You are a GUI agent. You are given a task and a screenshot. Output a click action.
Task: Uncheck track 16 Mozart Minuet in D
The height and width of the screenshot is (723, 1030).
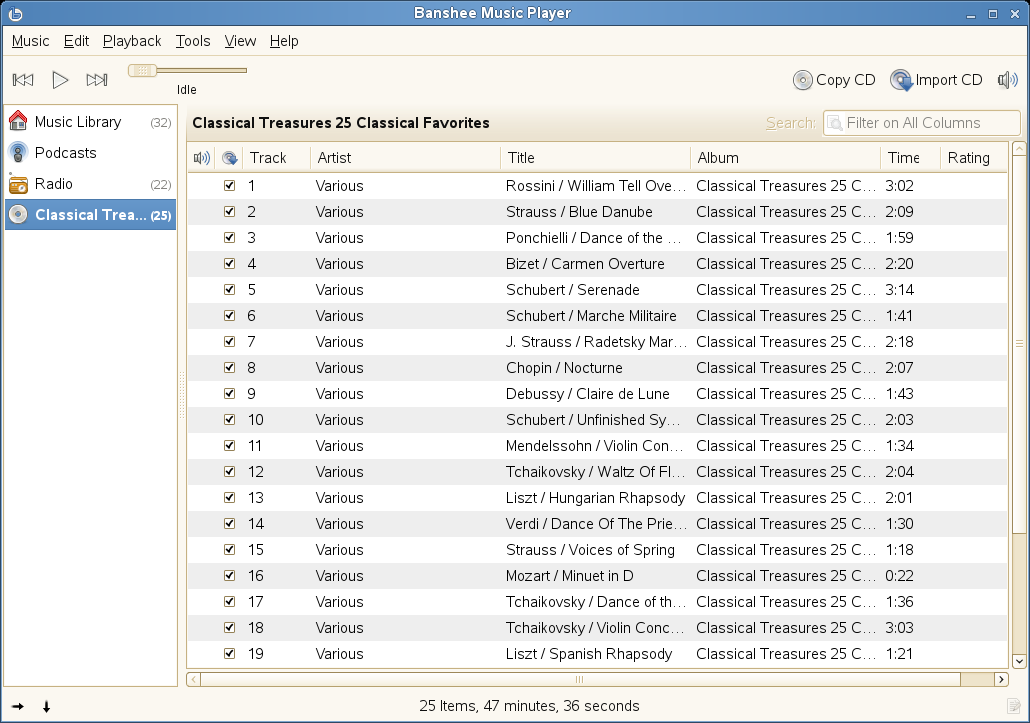coord(229,575)
